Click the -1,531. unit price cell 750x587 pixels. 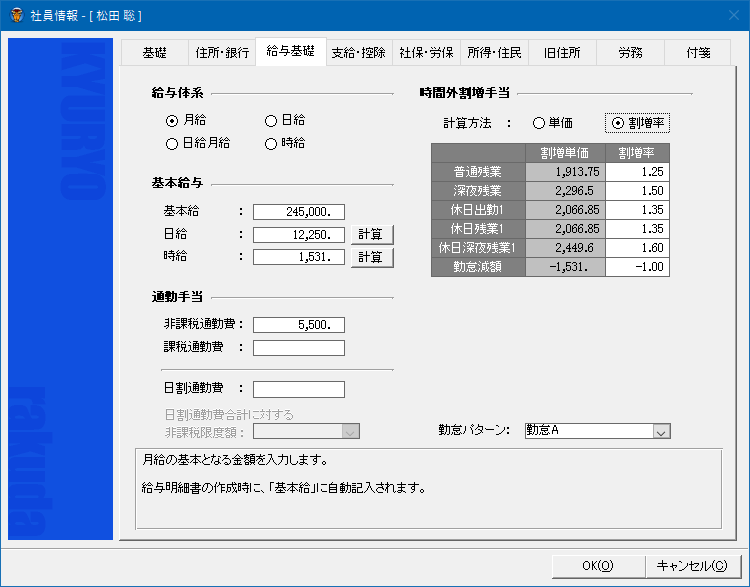point(565,267)
